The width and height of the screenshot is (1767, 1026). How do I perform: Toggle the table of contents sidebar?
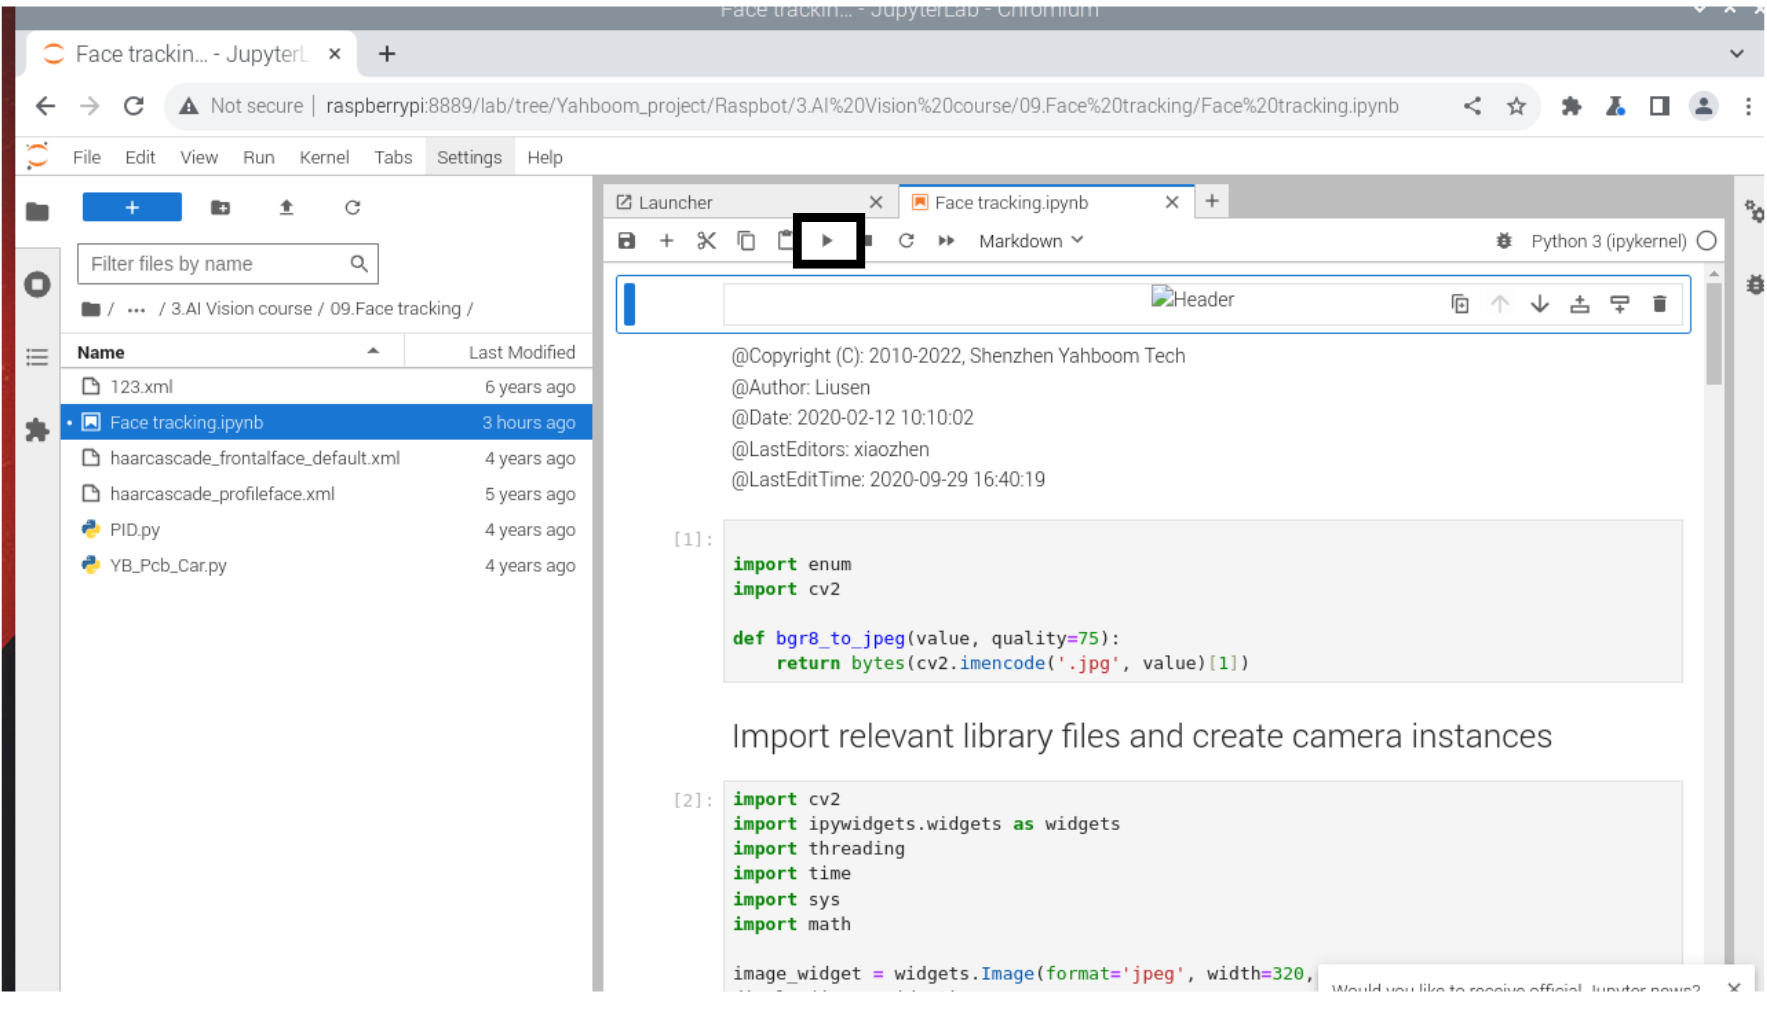(x=37, y=357)
